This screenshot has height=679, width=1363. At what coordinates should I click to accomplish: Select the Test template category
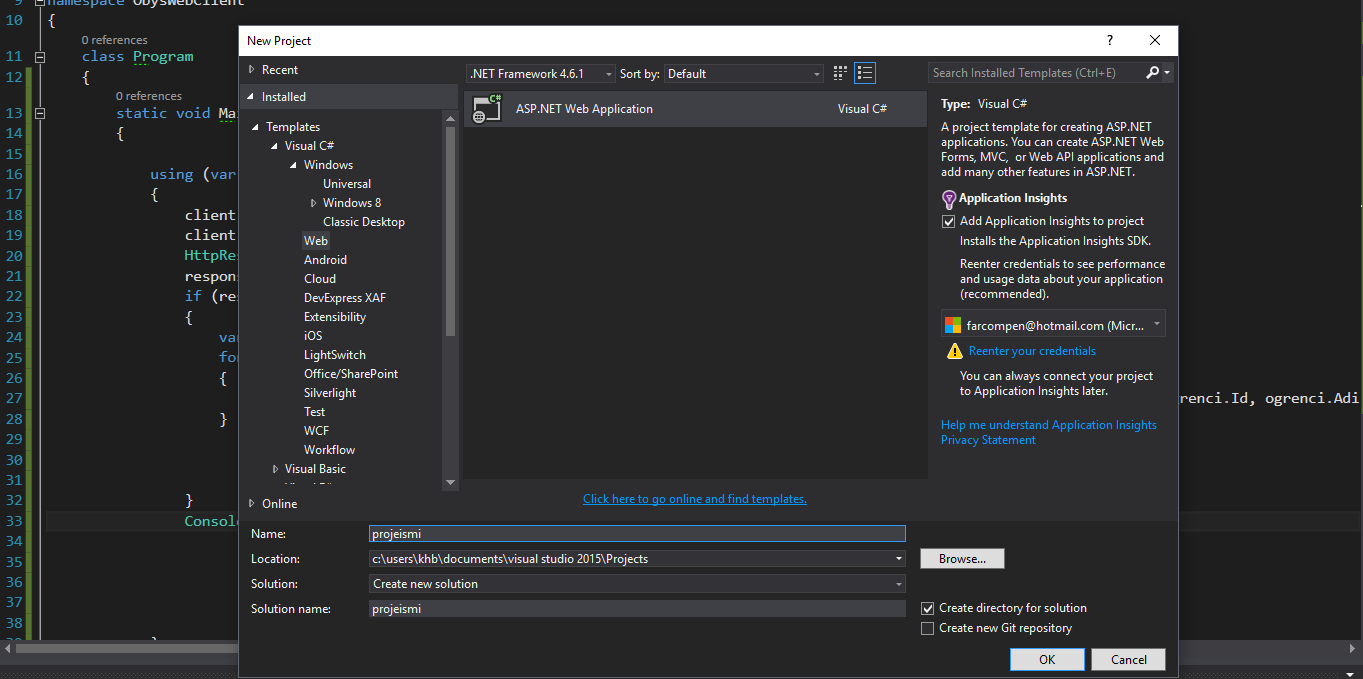tap(314, 412)
